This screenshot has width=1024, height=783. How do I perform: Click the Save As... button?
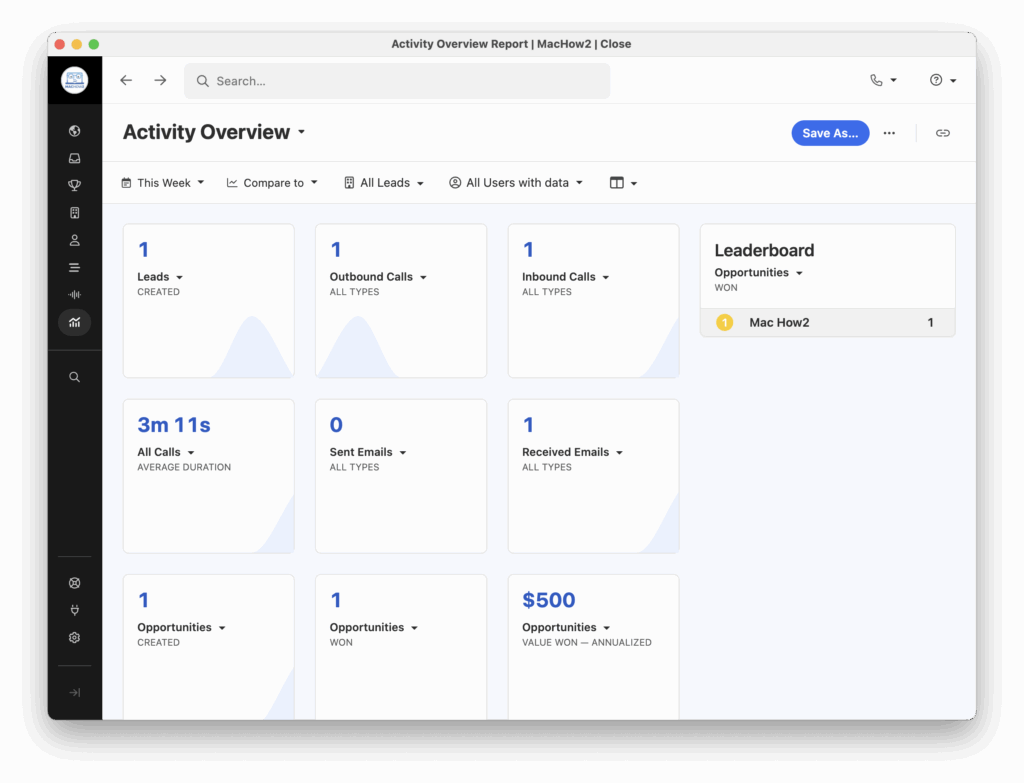click(830, 133)
